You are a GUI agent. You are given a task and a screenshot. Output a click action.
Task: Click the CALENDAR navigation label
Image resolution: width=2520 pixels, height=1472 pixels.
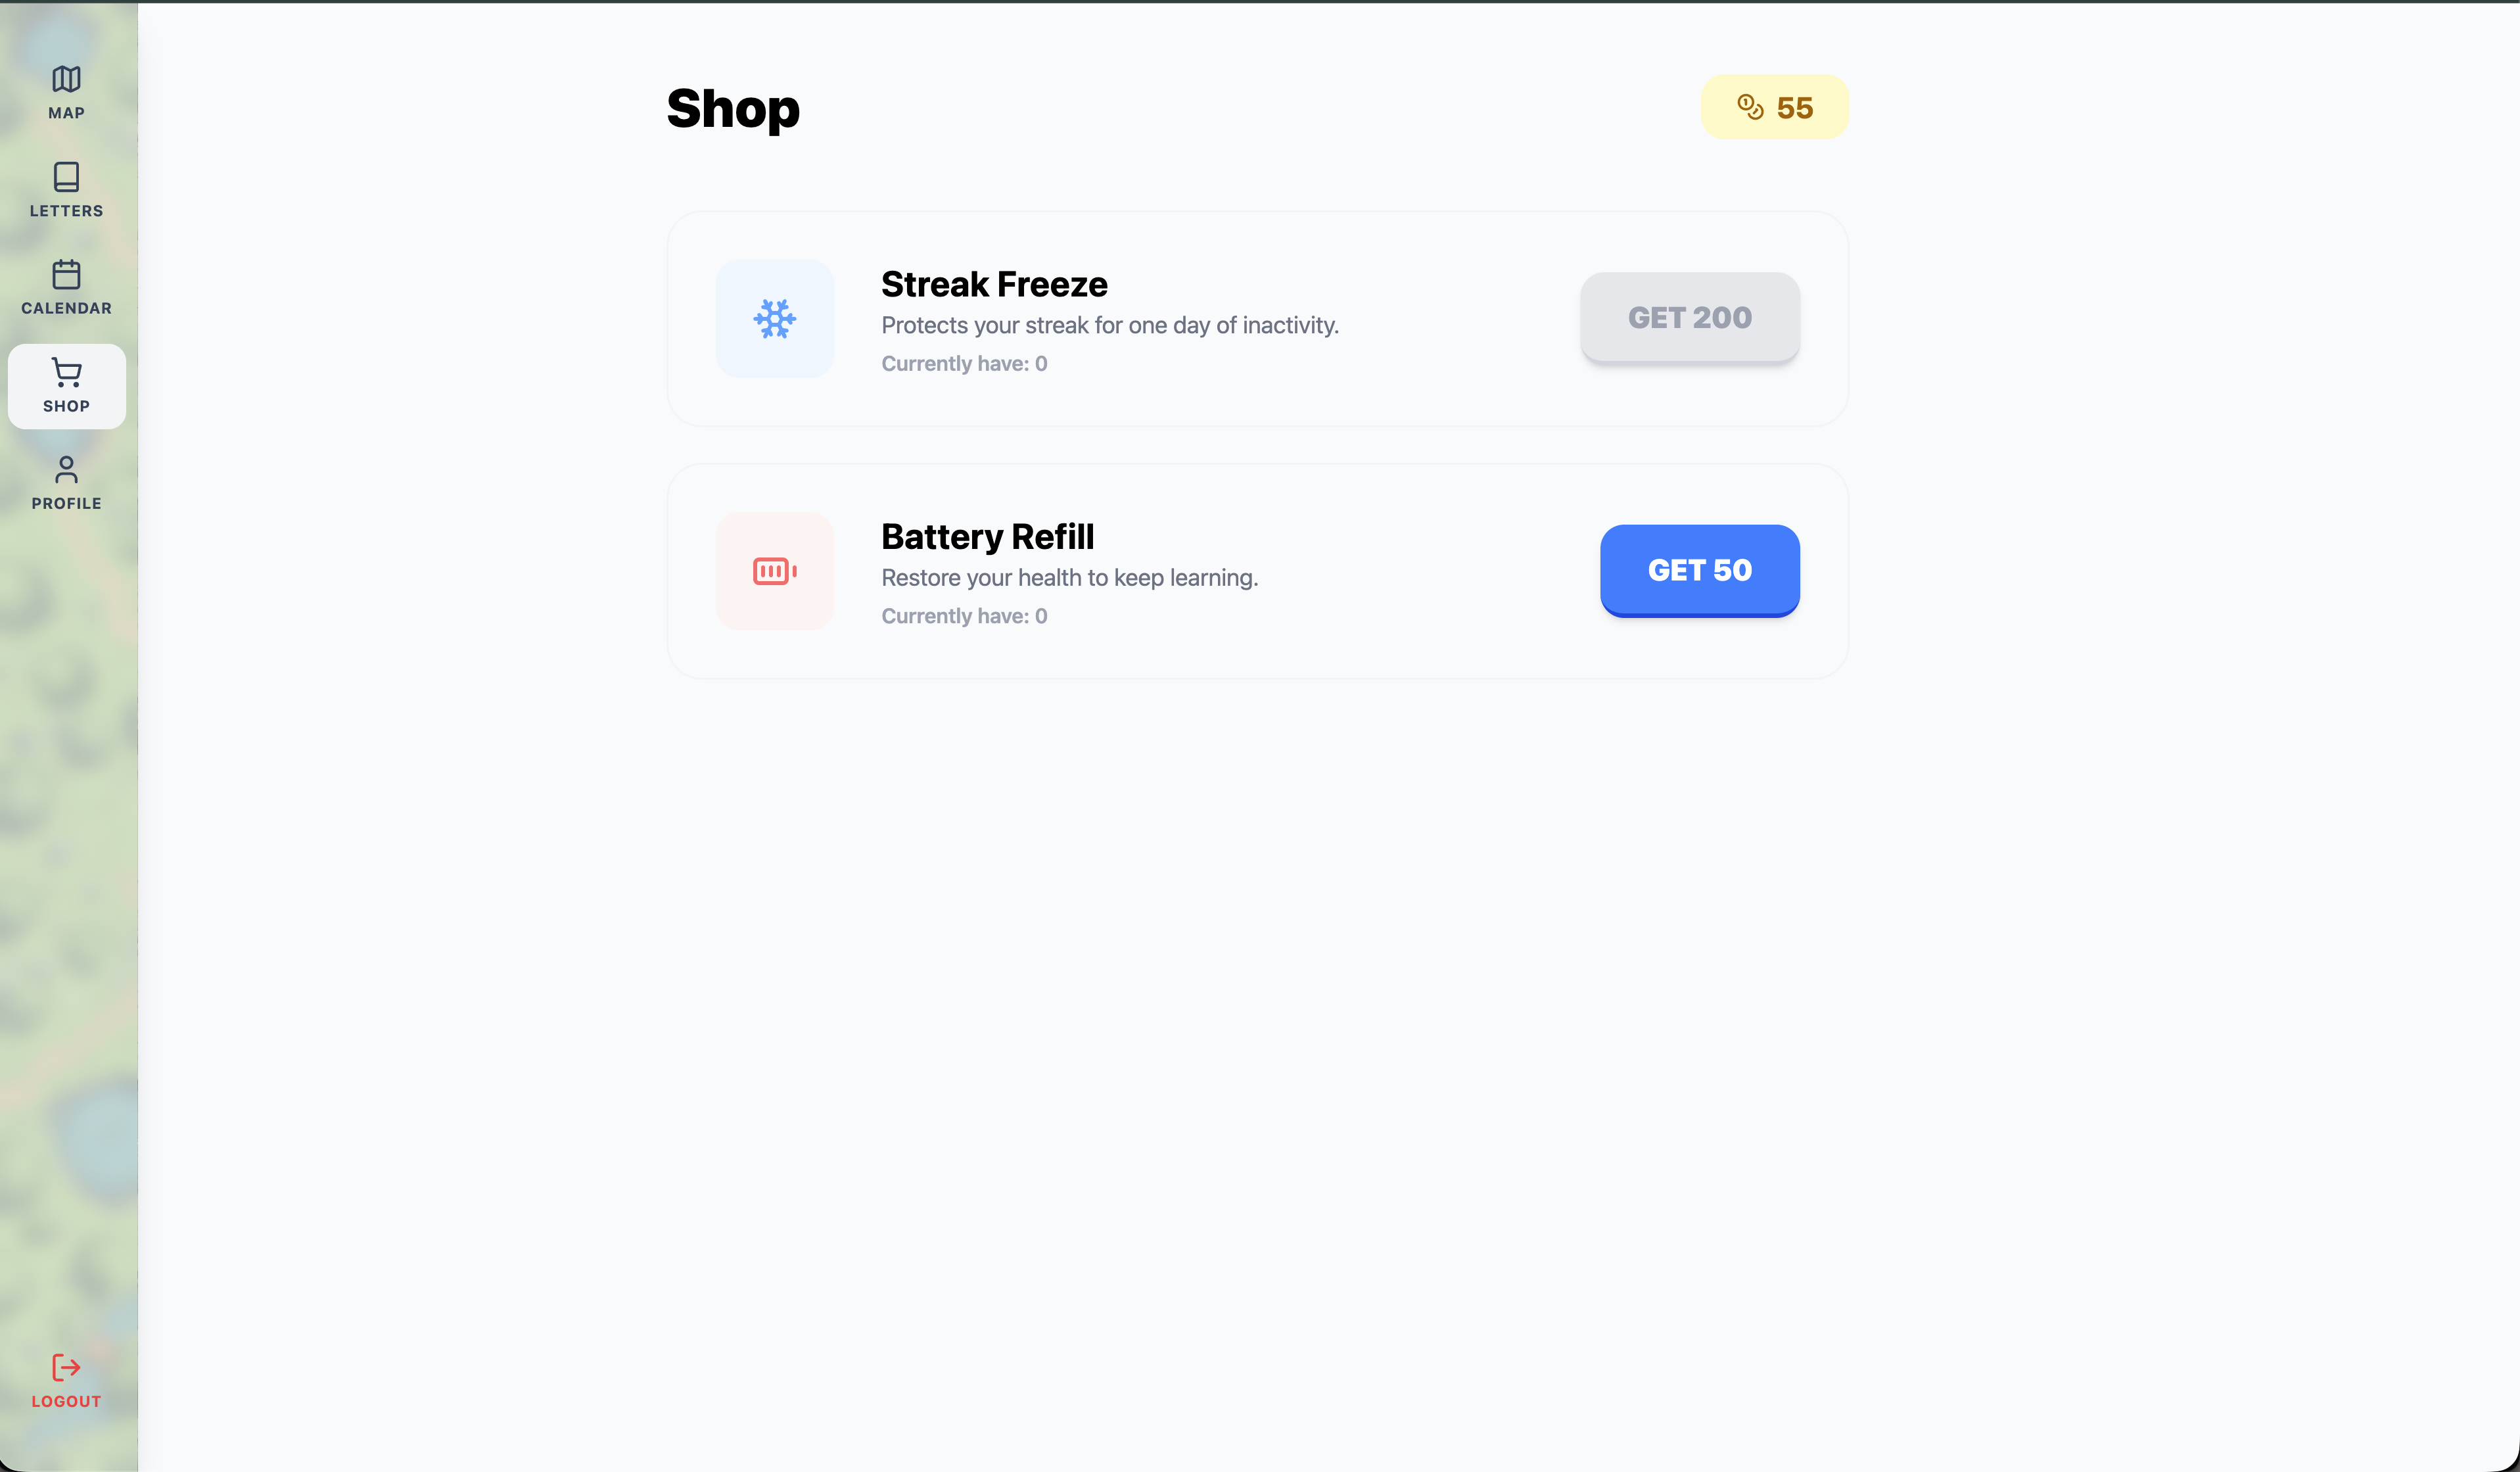[66, 308]
